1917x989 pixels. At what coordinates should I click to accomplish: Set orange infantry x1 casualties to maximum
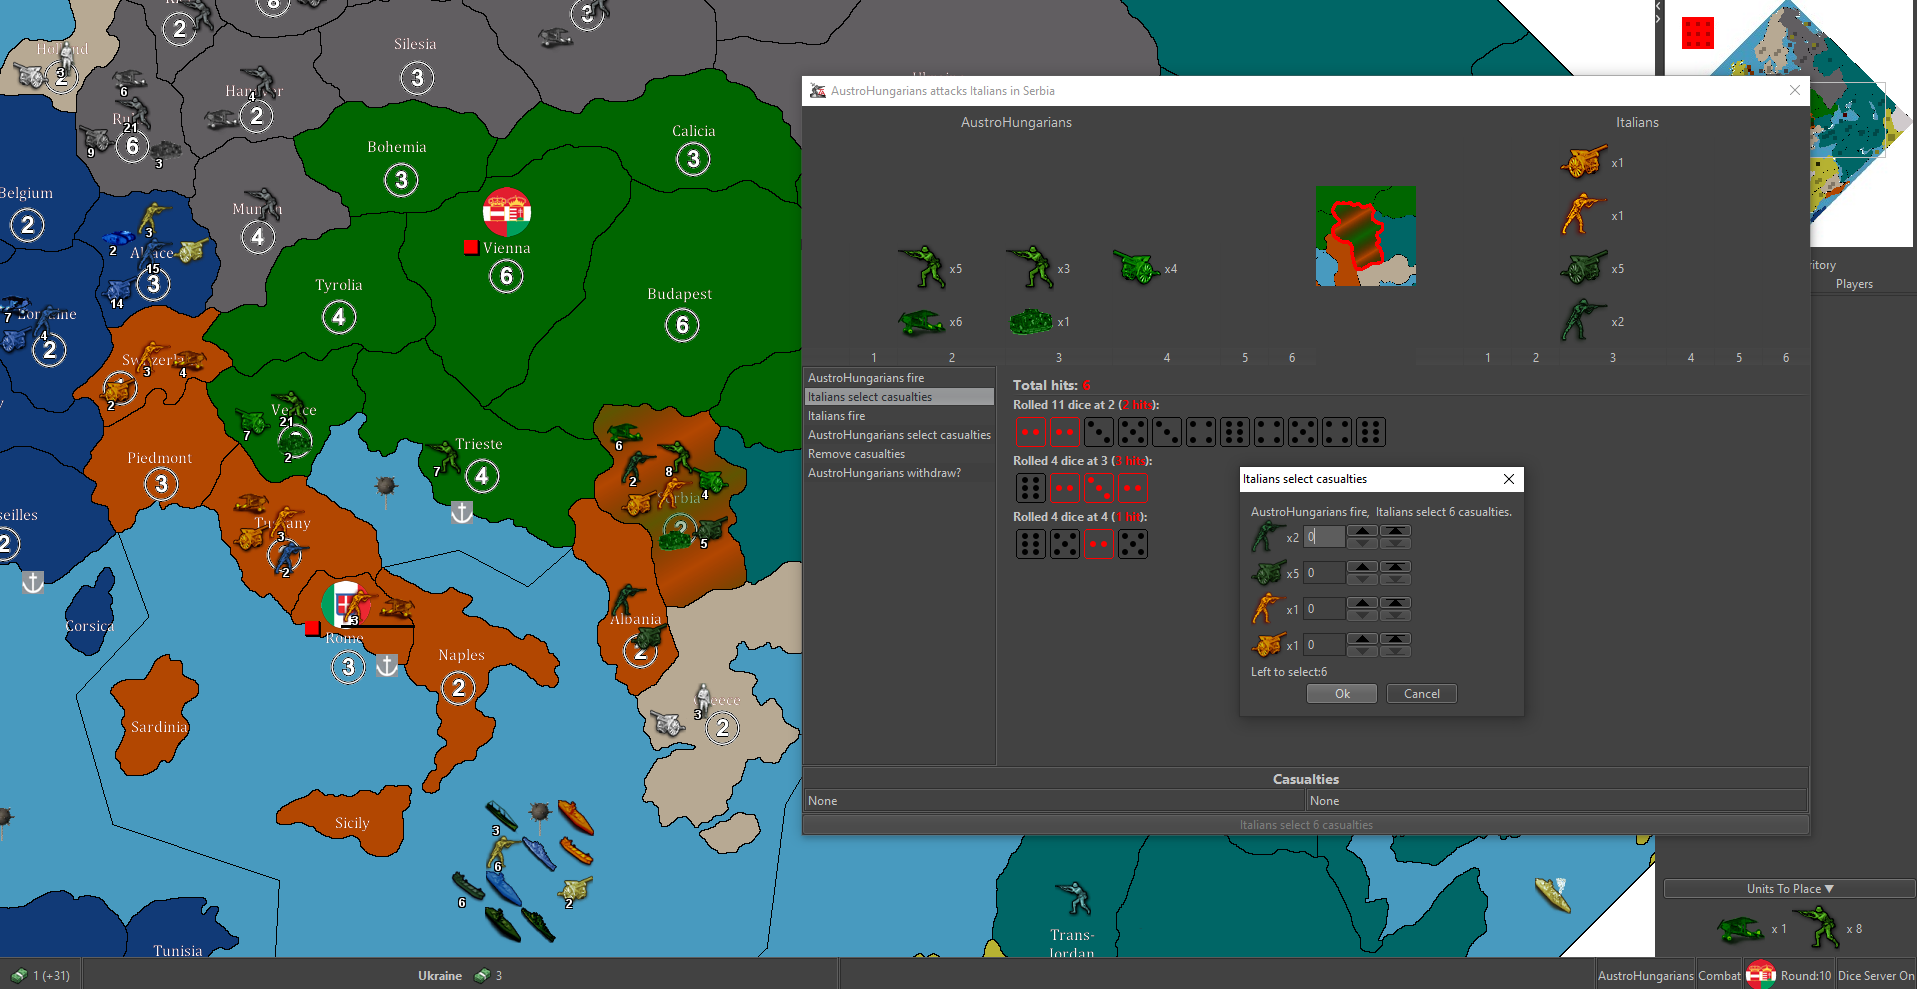[1395, 603]
